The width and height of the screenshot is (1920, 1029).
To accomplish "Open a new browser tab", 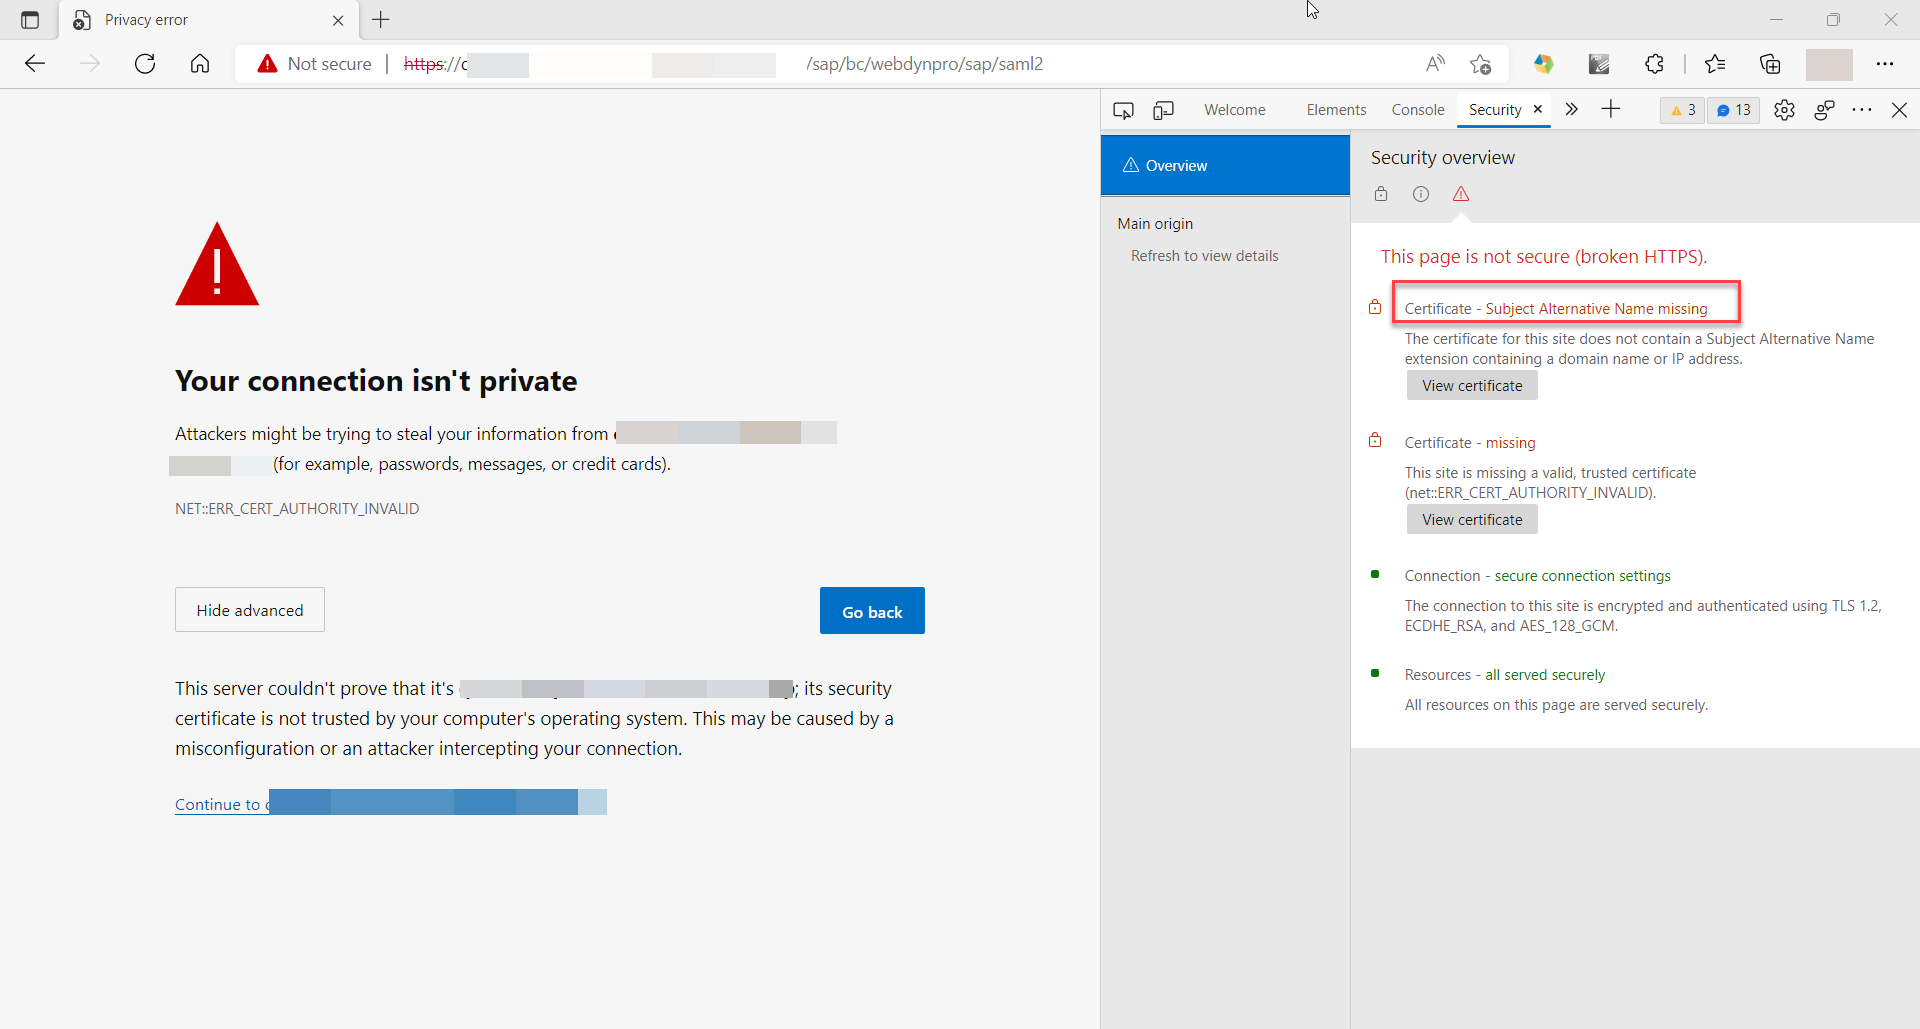I will click(381, 20).
